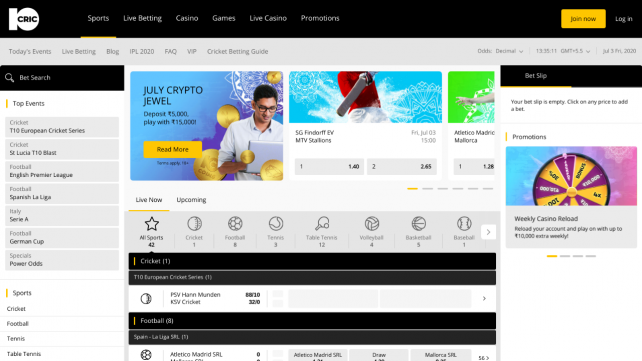Screen dimensions: 642x361
Task: Open the IPL 2020 link
Action: (x=142, y=52)
